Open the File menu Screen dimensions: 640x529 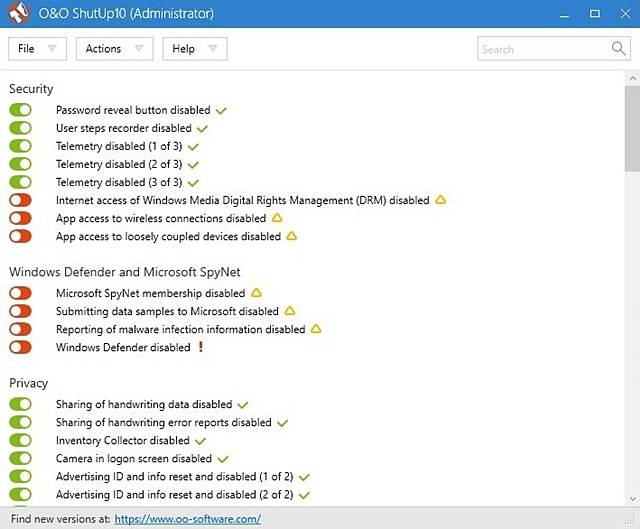37,49
